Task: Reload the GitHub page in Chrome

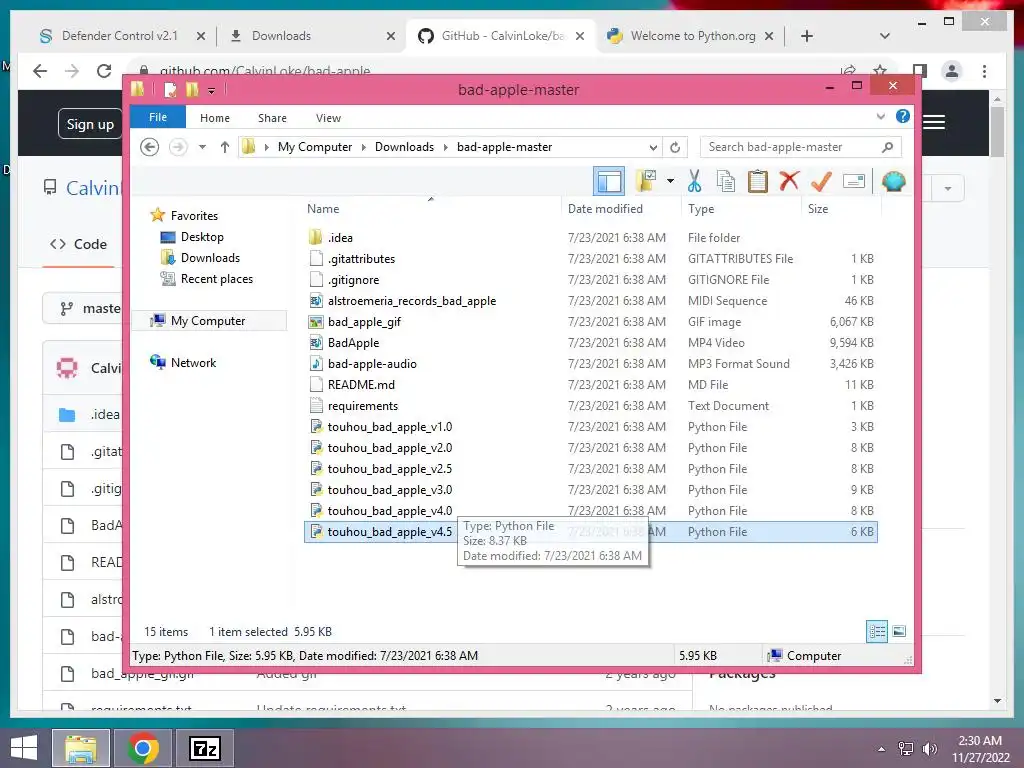Action: coord(104,71)
